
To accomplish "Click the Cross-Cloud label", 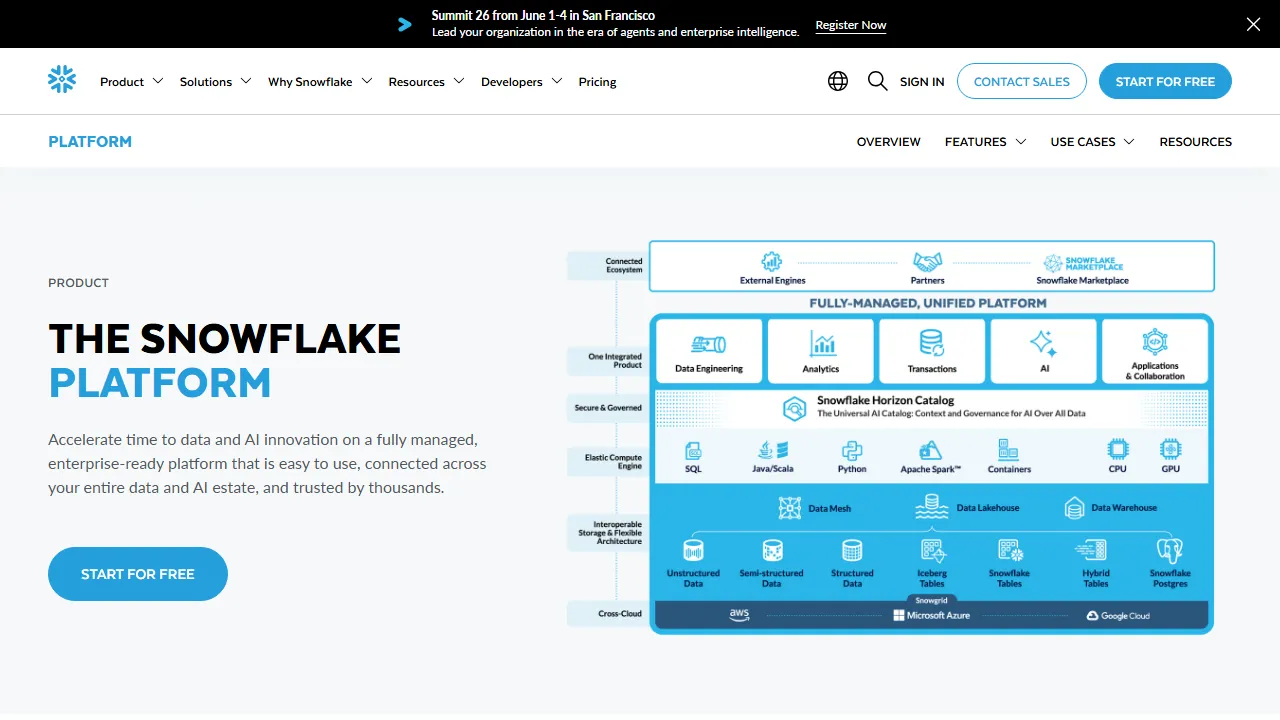I will coord(606,613).
